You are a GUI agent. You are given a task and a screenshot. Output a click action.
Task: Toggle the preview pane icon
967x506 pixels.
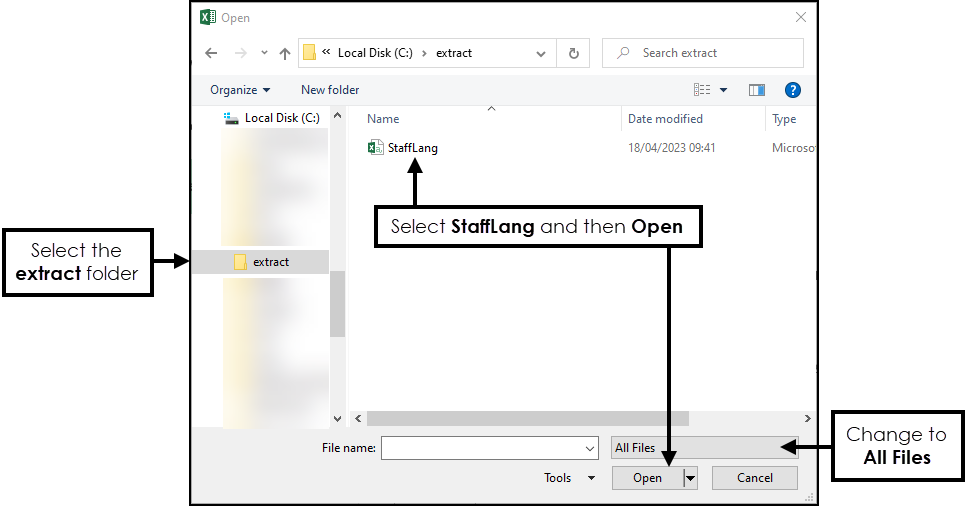757,90
